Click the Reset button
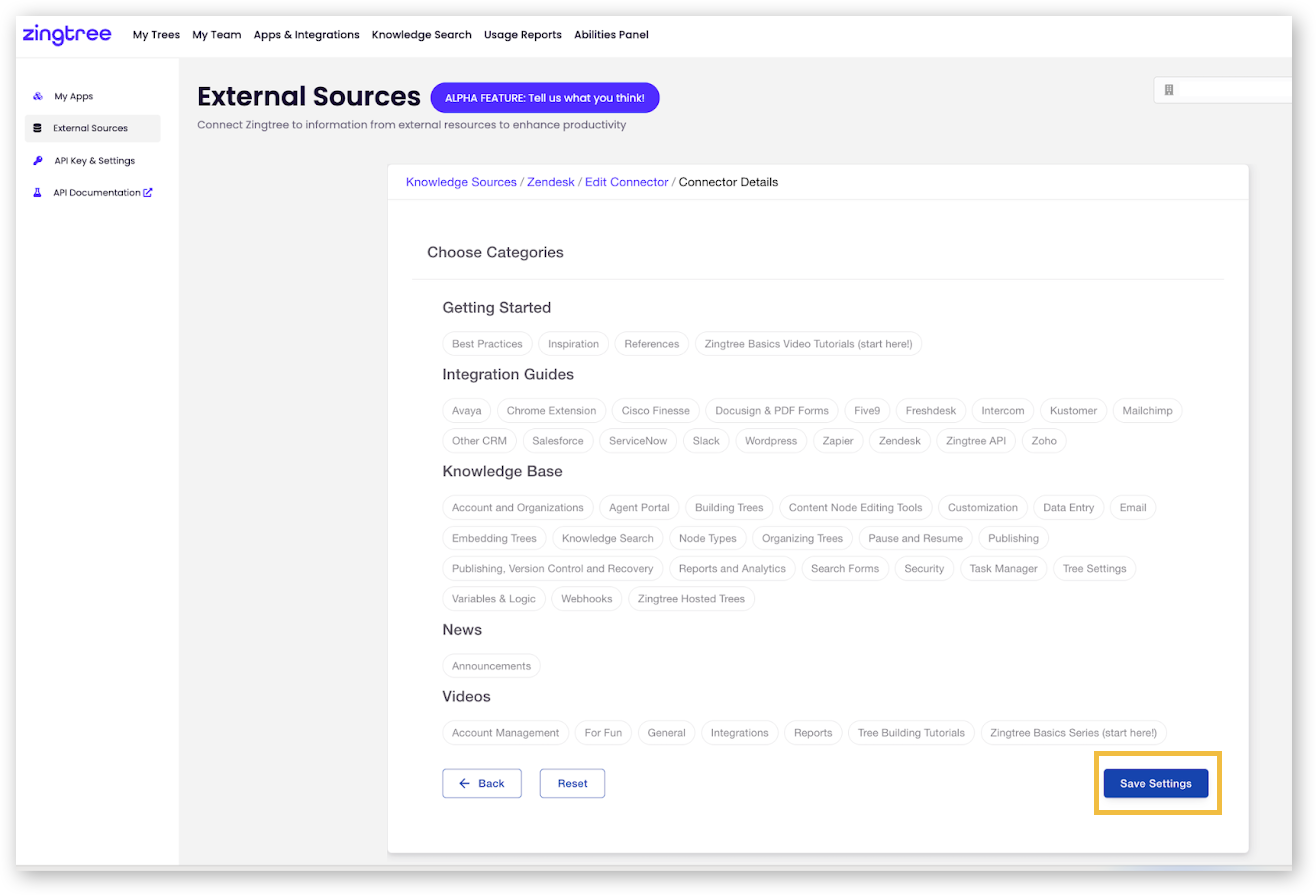 pos(572,783)
